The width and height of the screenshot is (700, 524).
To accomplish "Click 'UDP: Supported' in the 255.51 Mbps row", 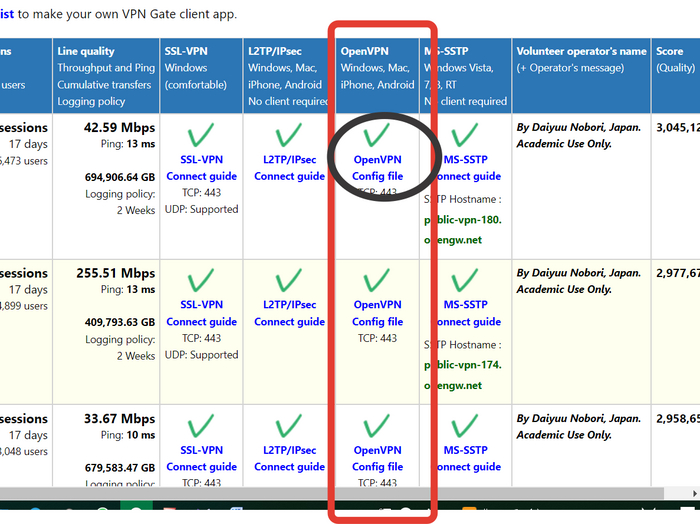I will click(201, 355).
